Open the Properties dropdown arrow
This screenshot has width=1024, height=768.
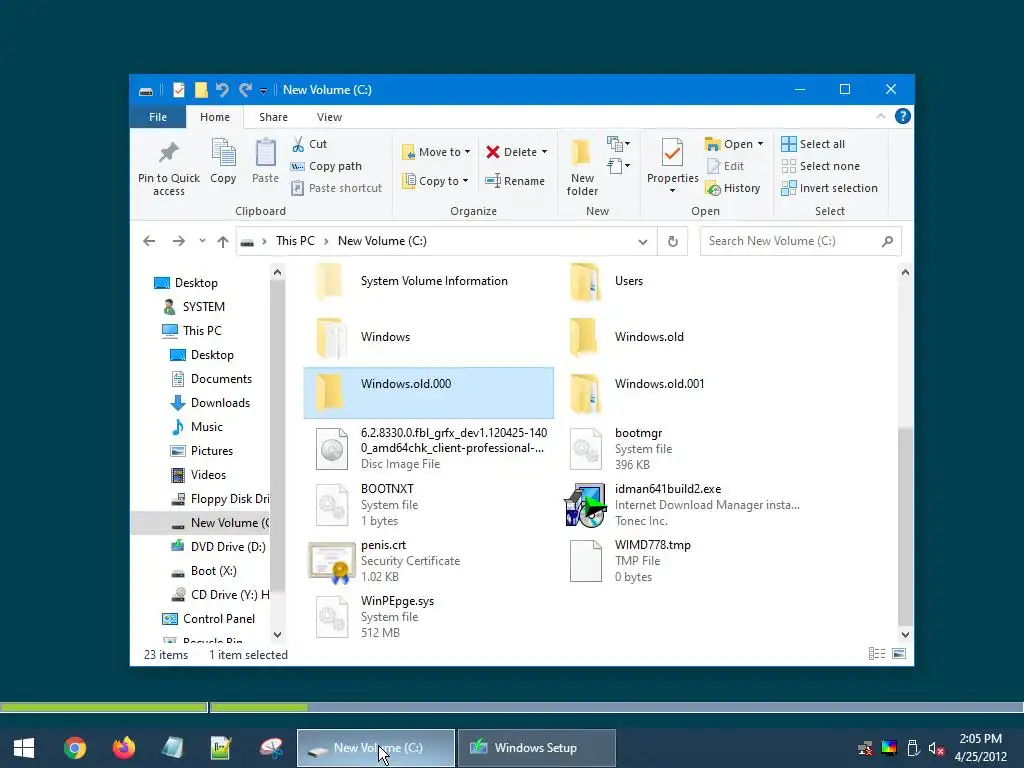point(672,191)
